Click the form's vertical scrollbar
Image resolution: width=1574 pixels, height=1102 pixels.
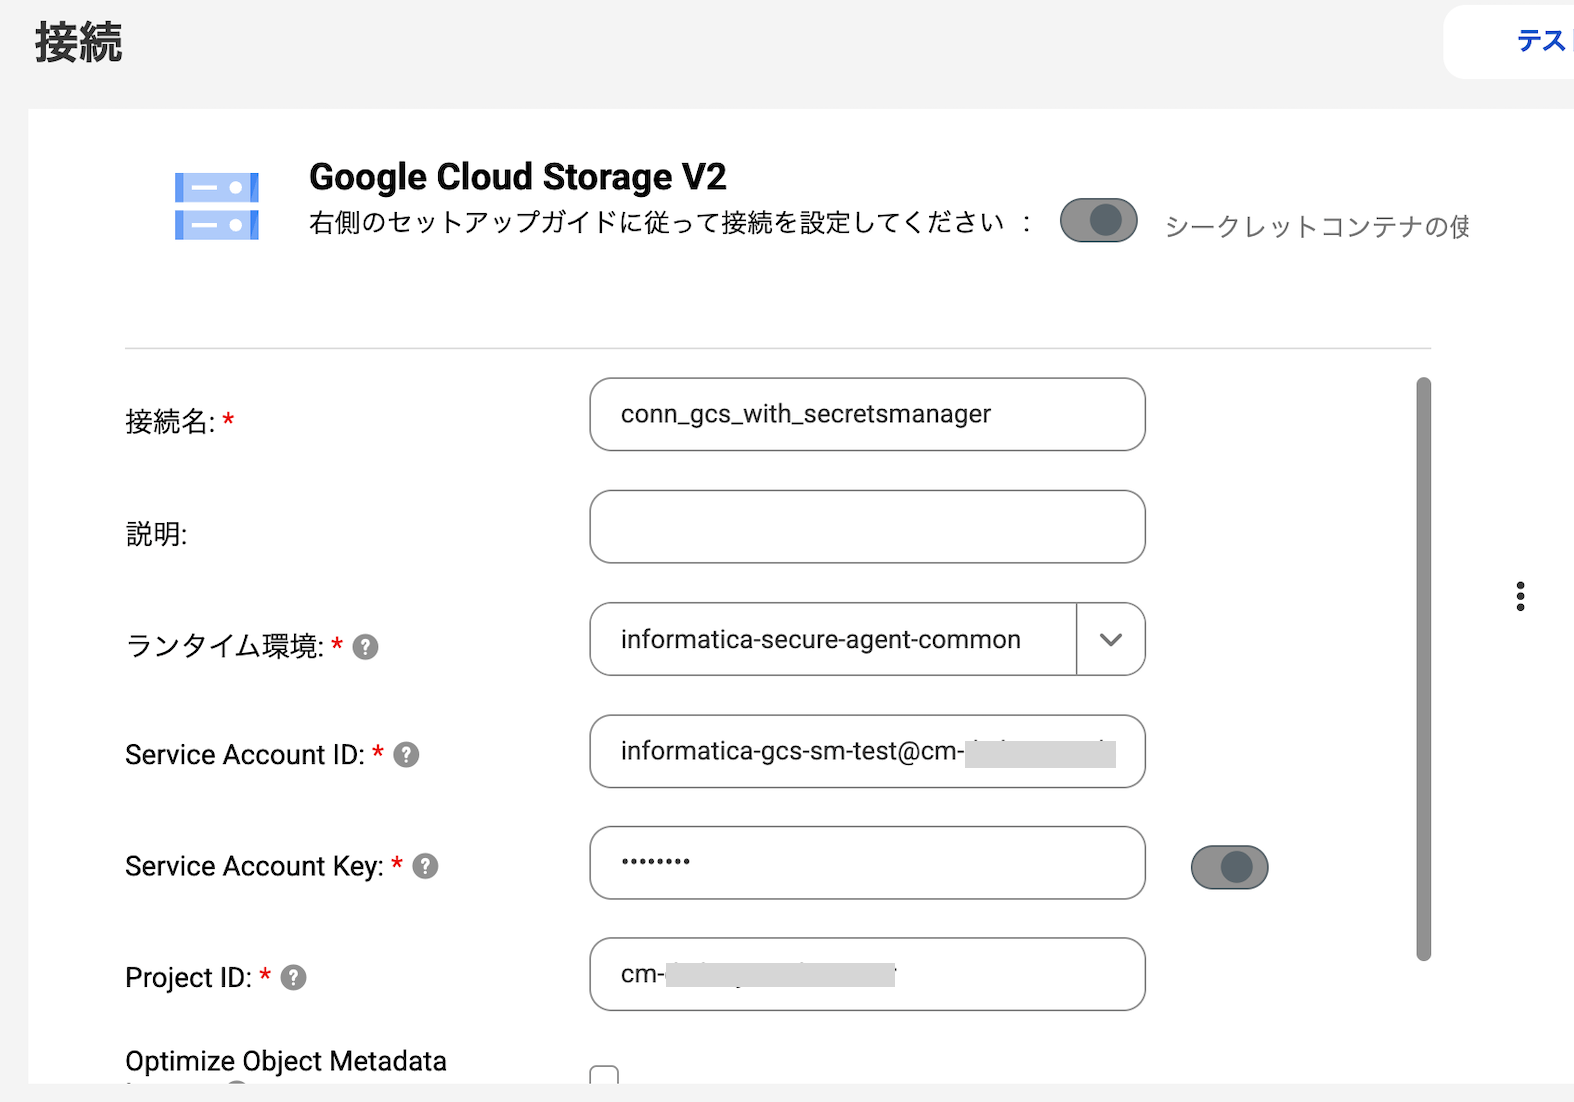click(x=1423, y=668)
